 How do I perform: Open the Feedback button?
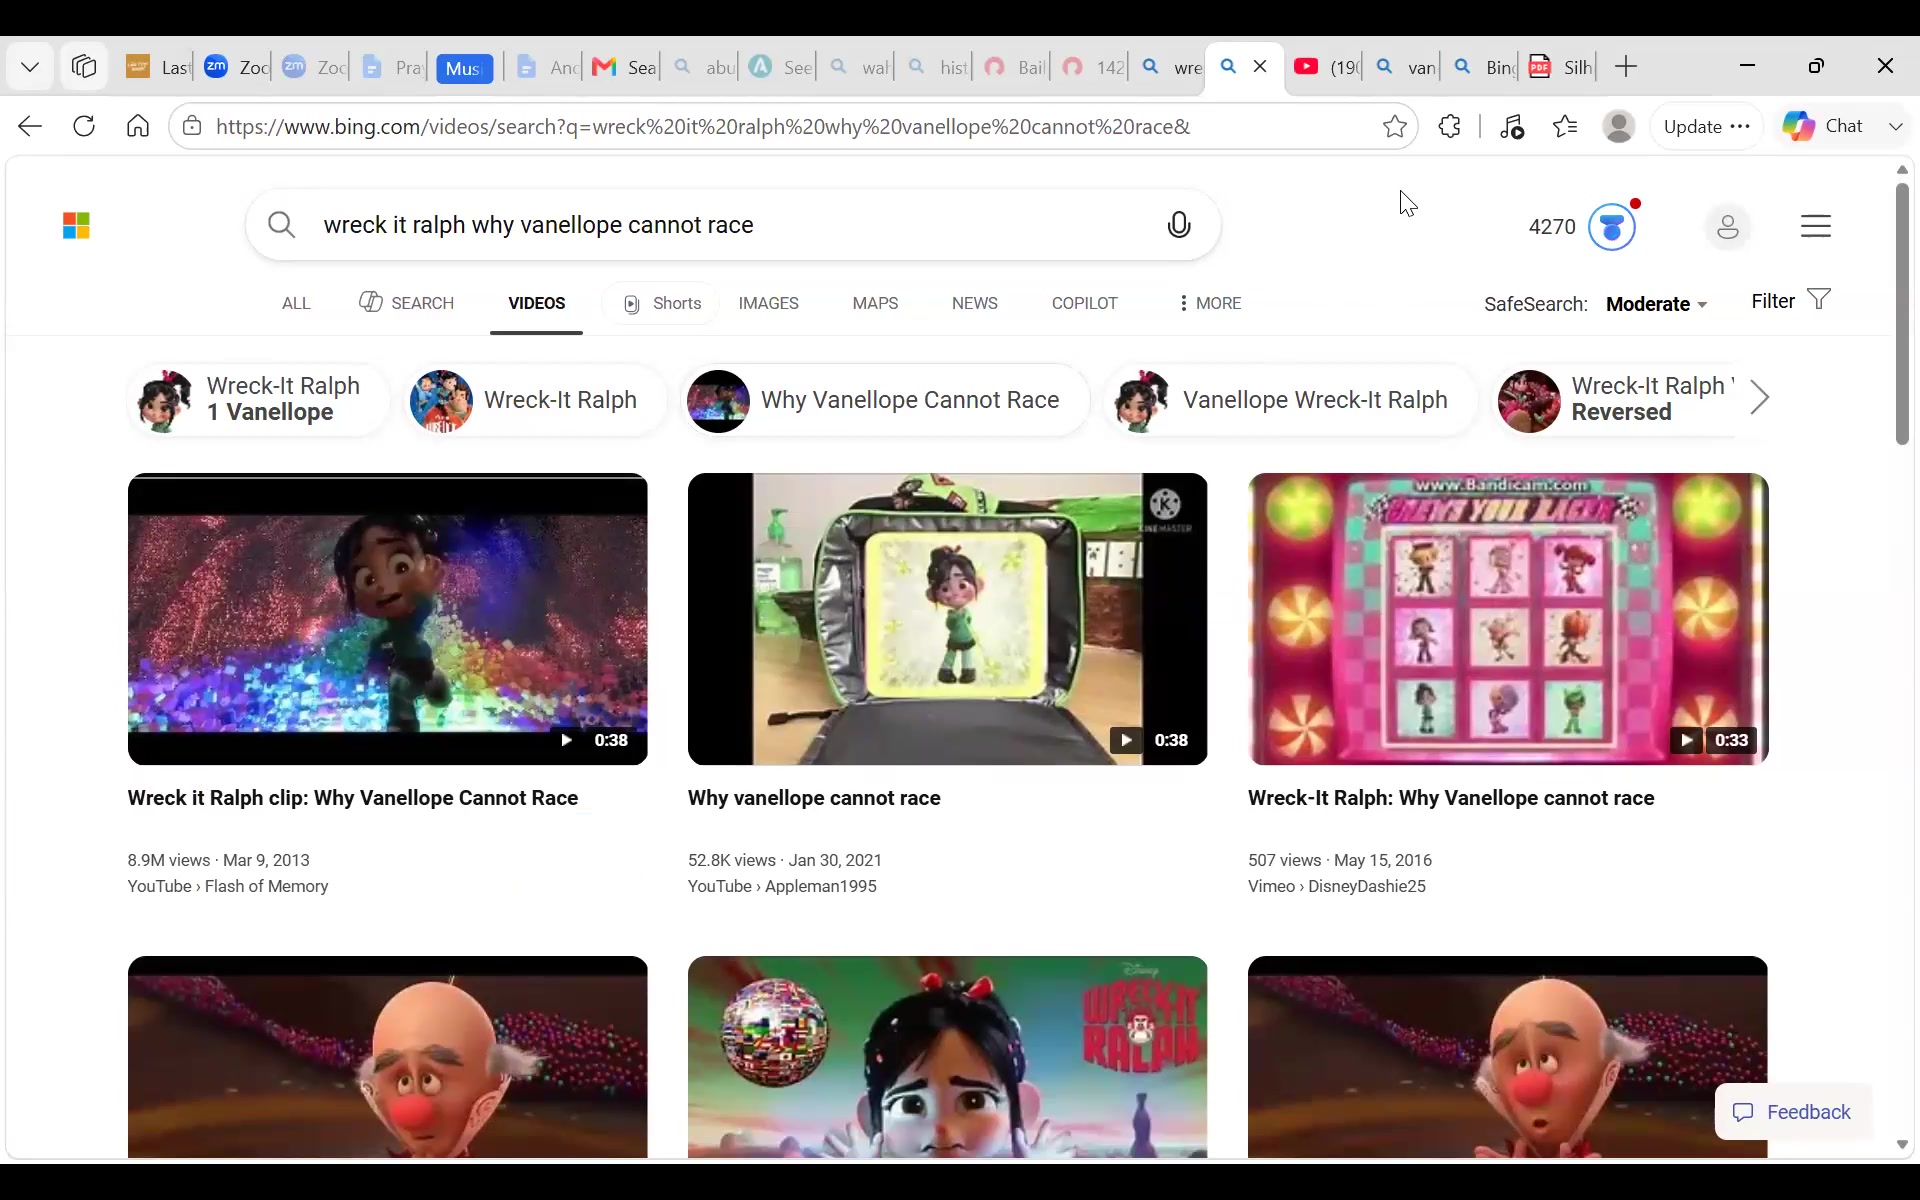pyautogui.click(x=1792, y=1112)
